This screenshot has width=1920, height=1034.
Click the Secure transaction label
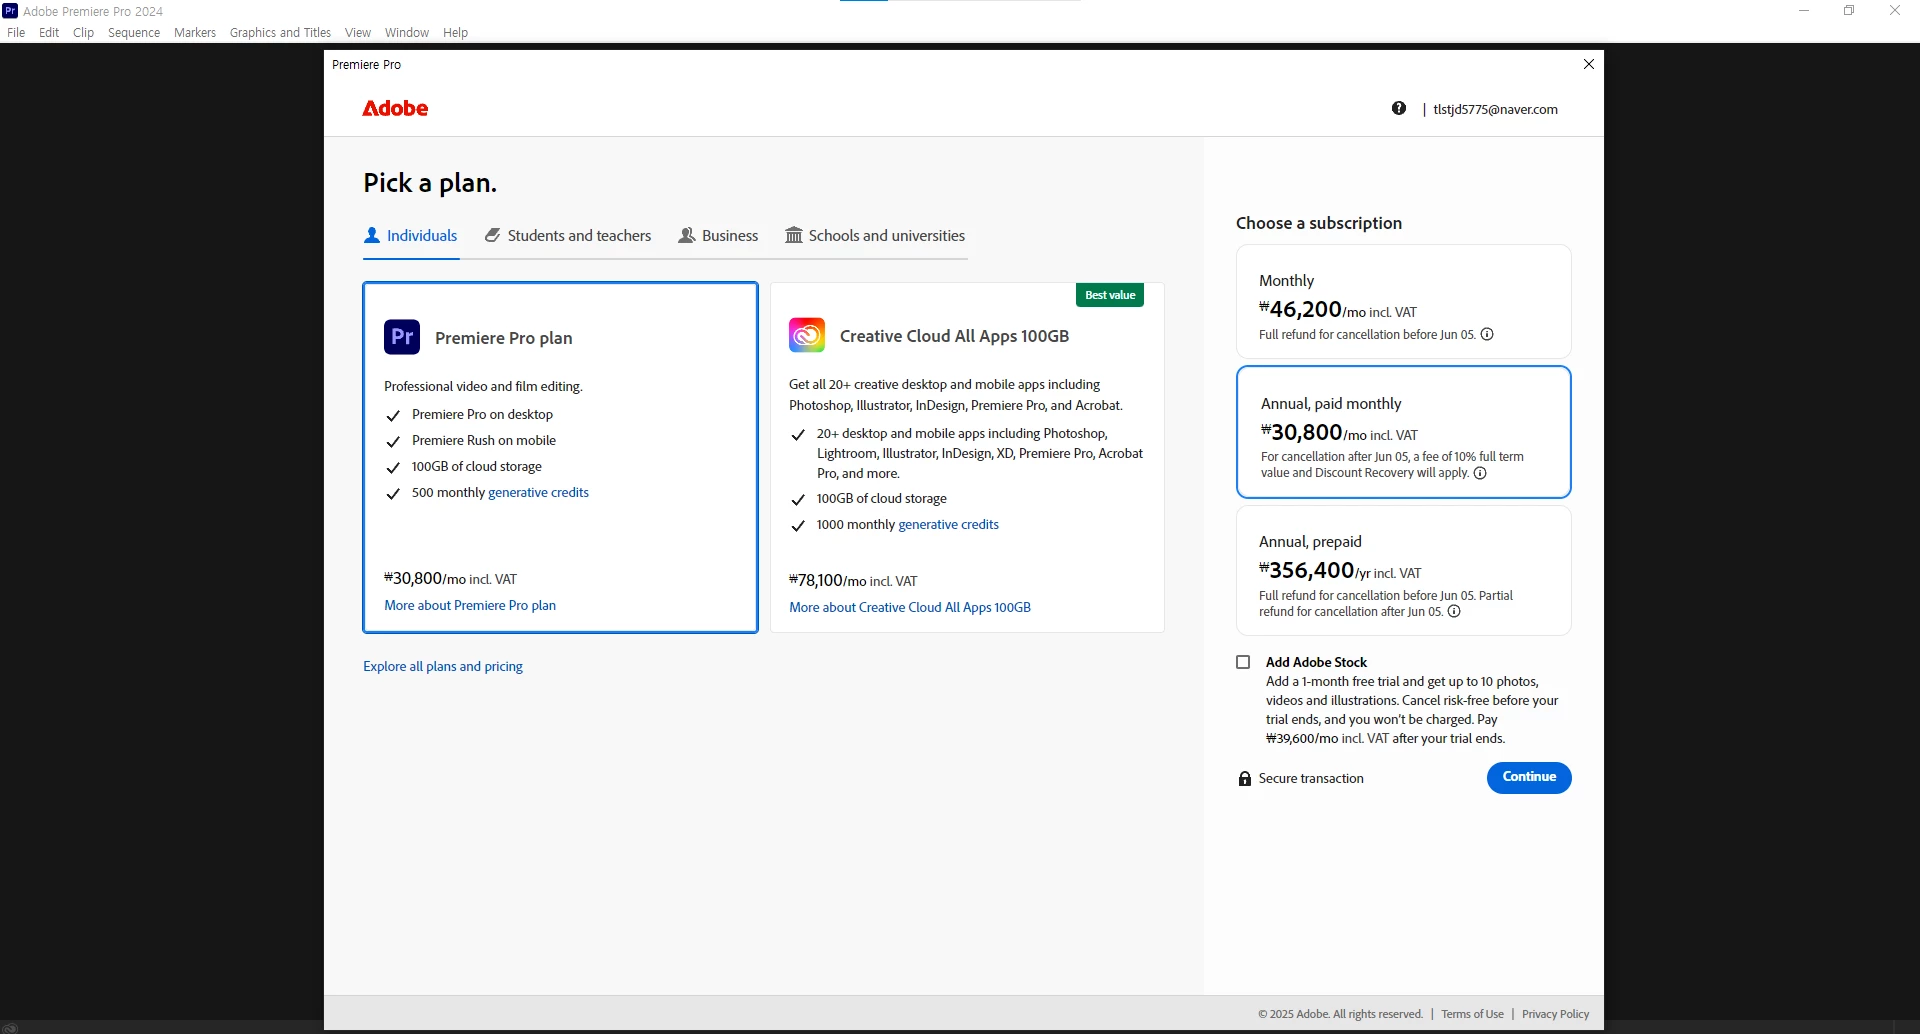[x=1311, y=778]
